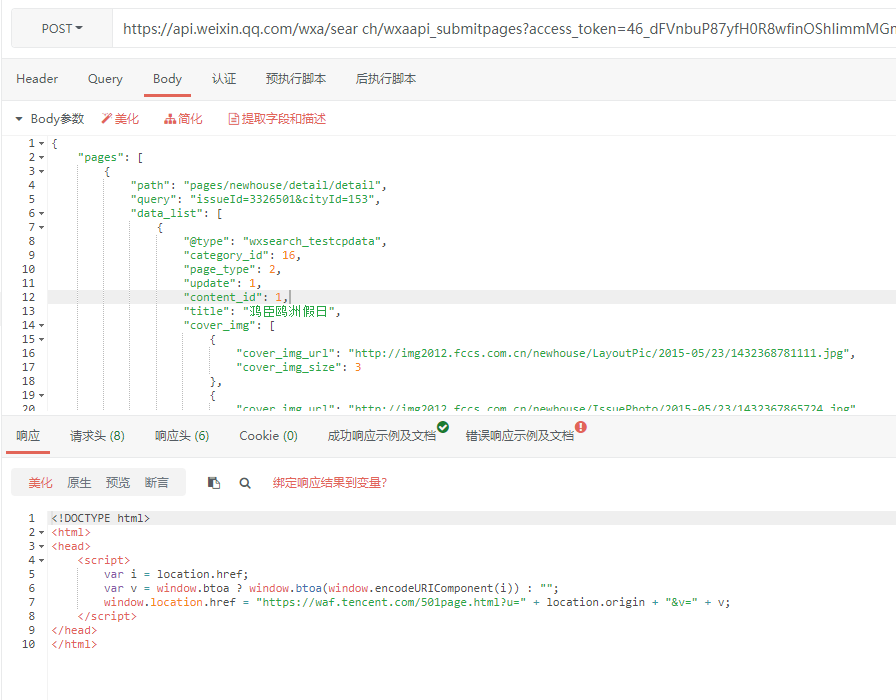Fold the object at request line 7
Viewport: 896px width, 700px height.
coord(42,227)
